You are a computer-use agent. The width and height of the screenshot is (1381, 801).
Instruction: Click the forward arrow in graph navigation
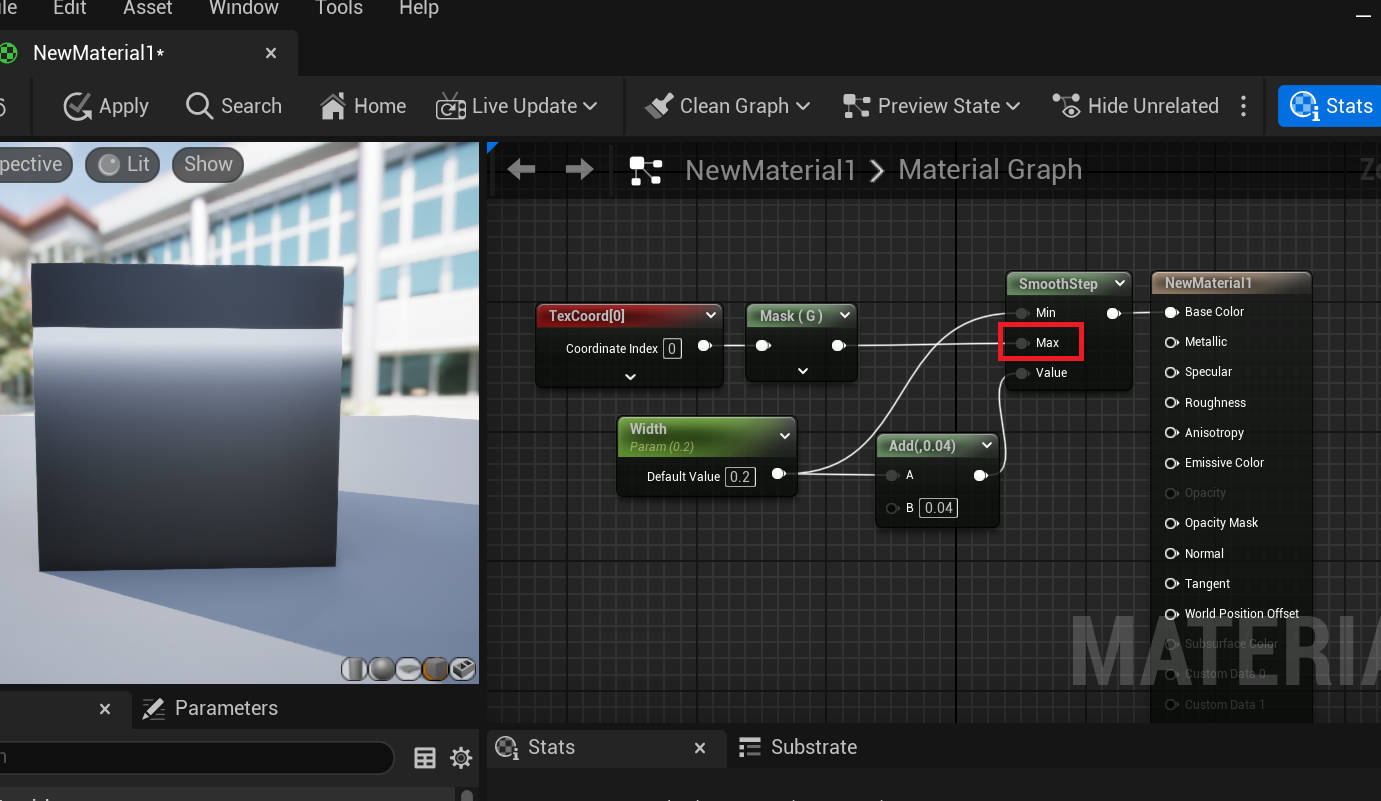point(579,170)
